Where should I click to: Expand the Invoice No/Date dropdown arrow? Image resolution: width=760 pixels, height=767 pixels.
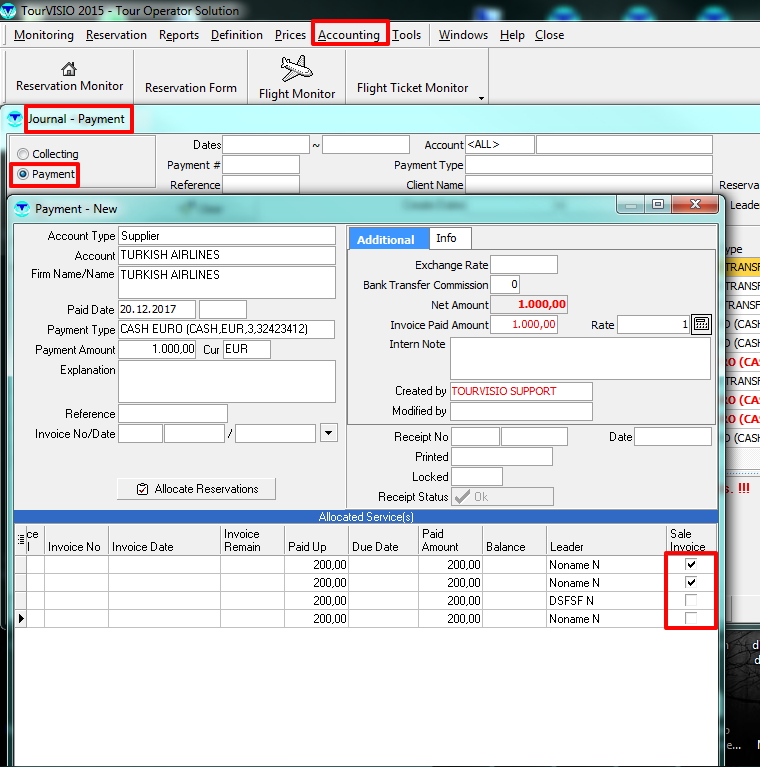[329, 433]
